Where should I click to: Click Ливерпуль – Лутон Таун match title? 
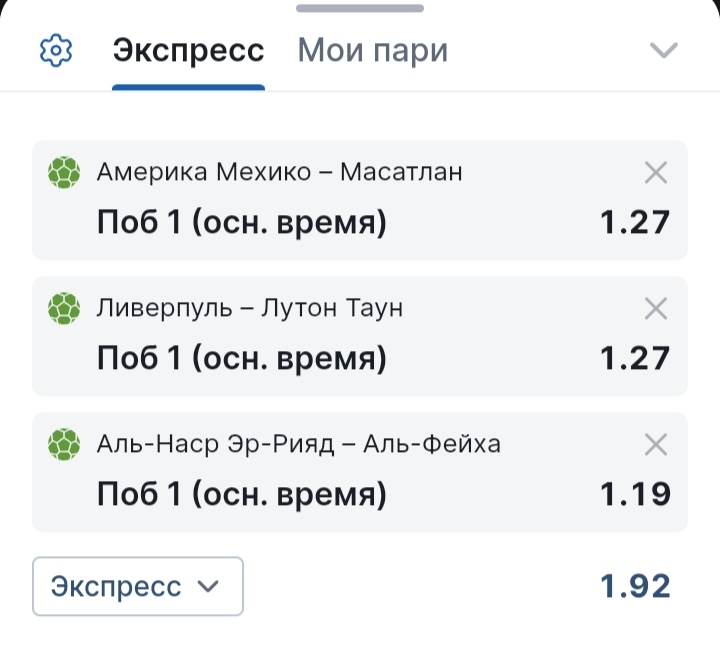(250, 308)
